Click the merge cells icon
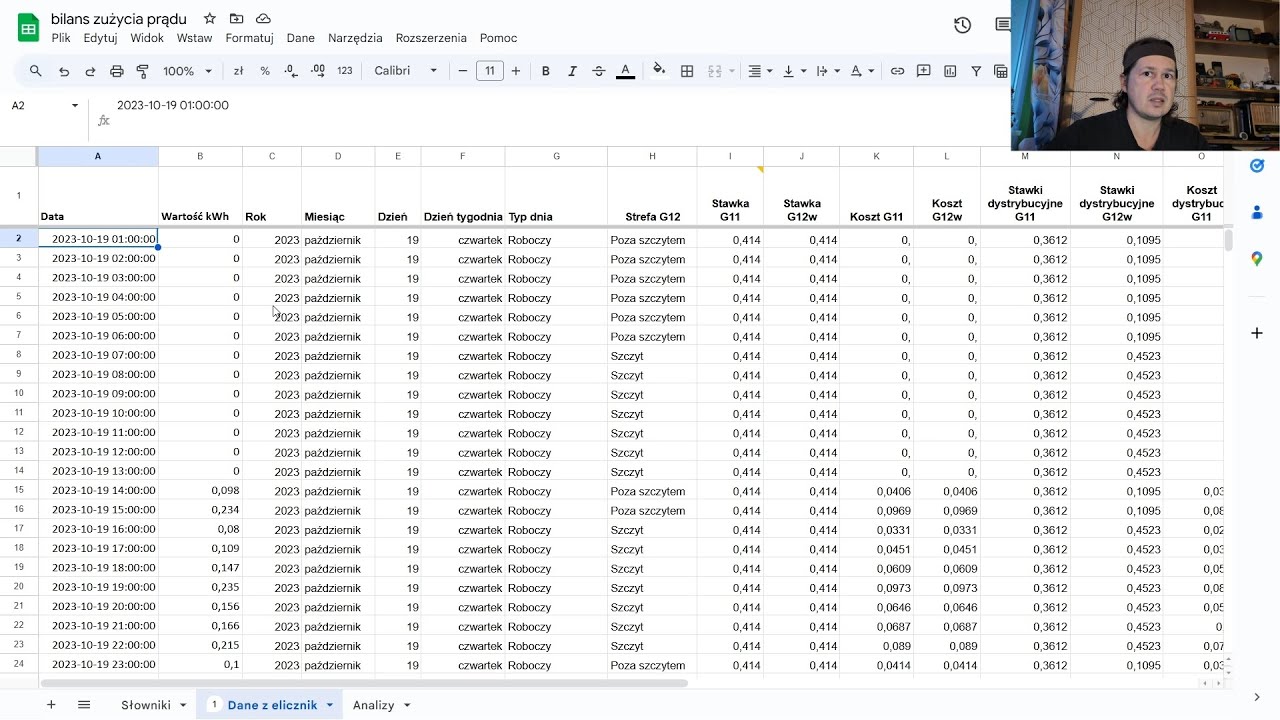 pos(715,71)
